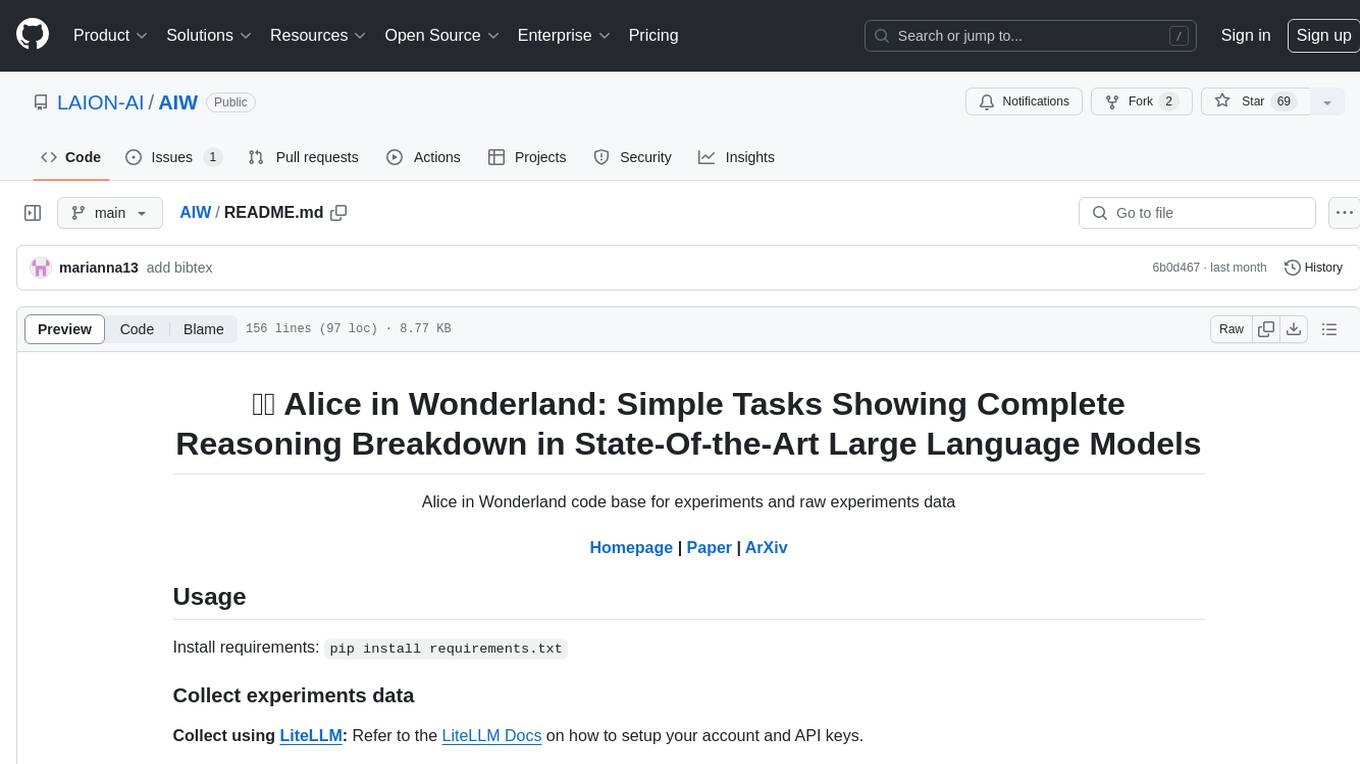Open the Sign up page
This screenshot has width=1360, height=764.
pyautogui.click(x=1323, y=35)
